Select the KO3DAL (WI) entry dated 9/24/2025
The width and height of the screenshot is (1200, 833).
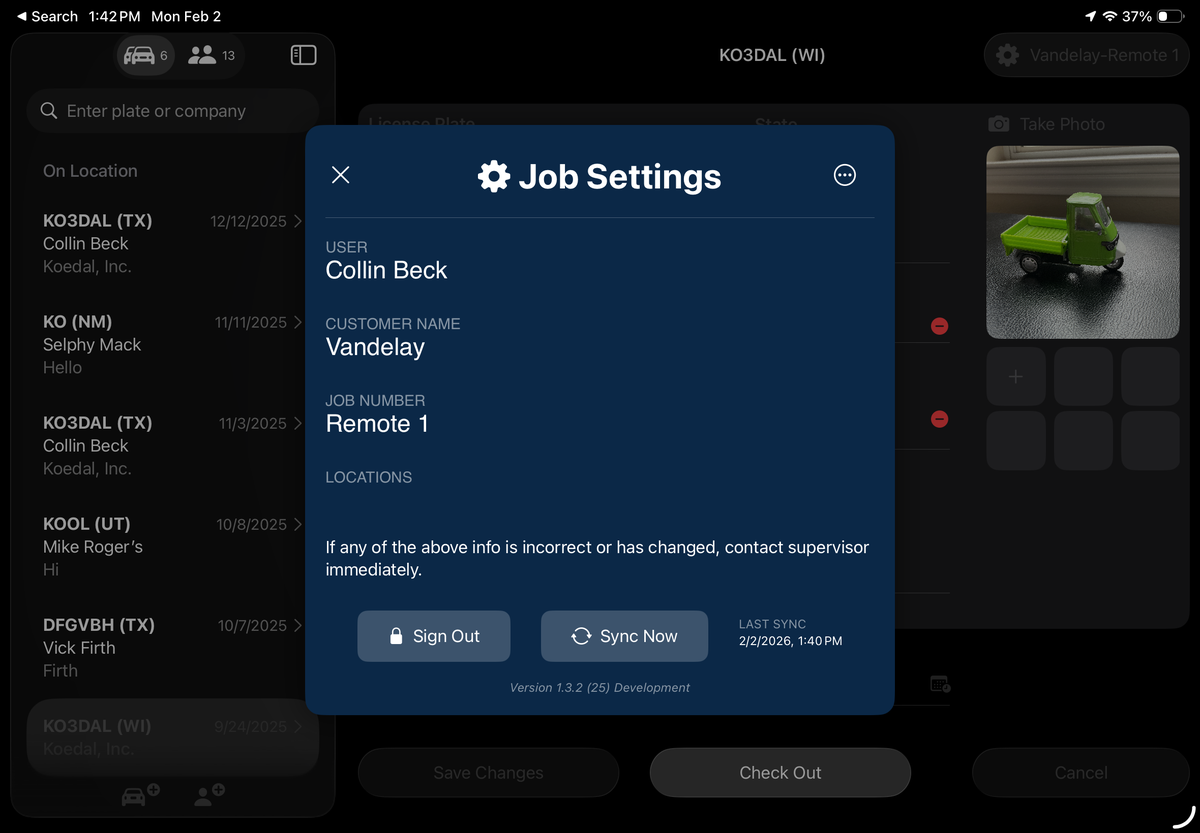pos(172,737)
